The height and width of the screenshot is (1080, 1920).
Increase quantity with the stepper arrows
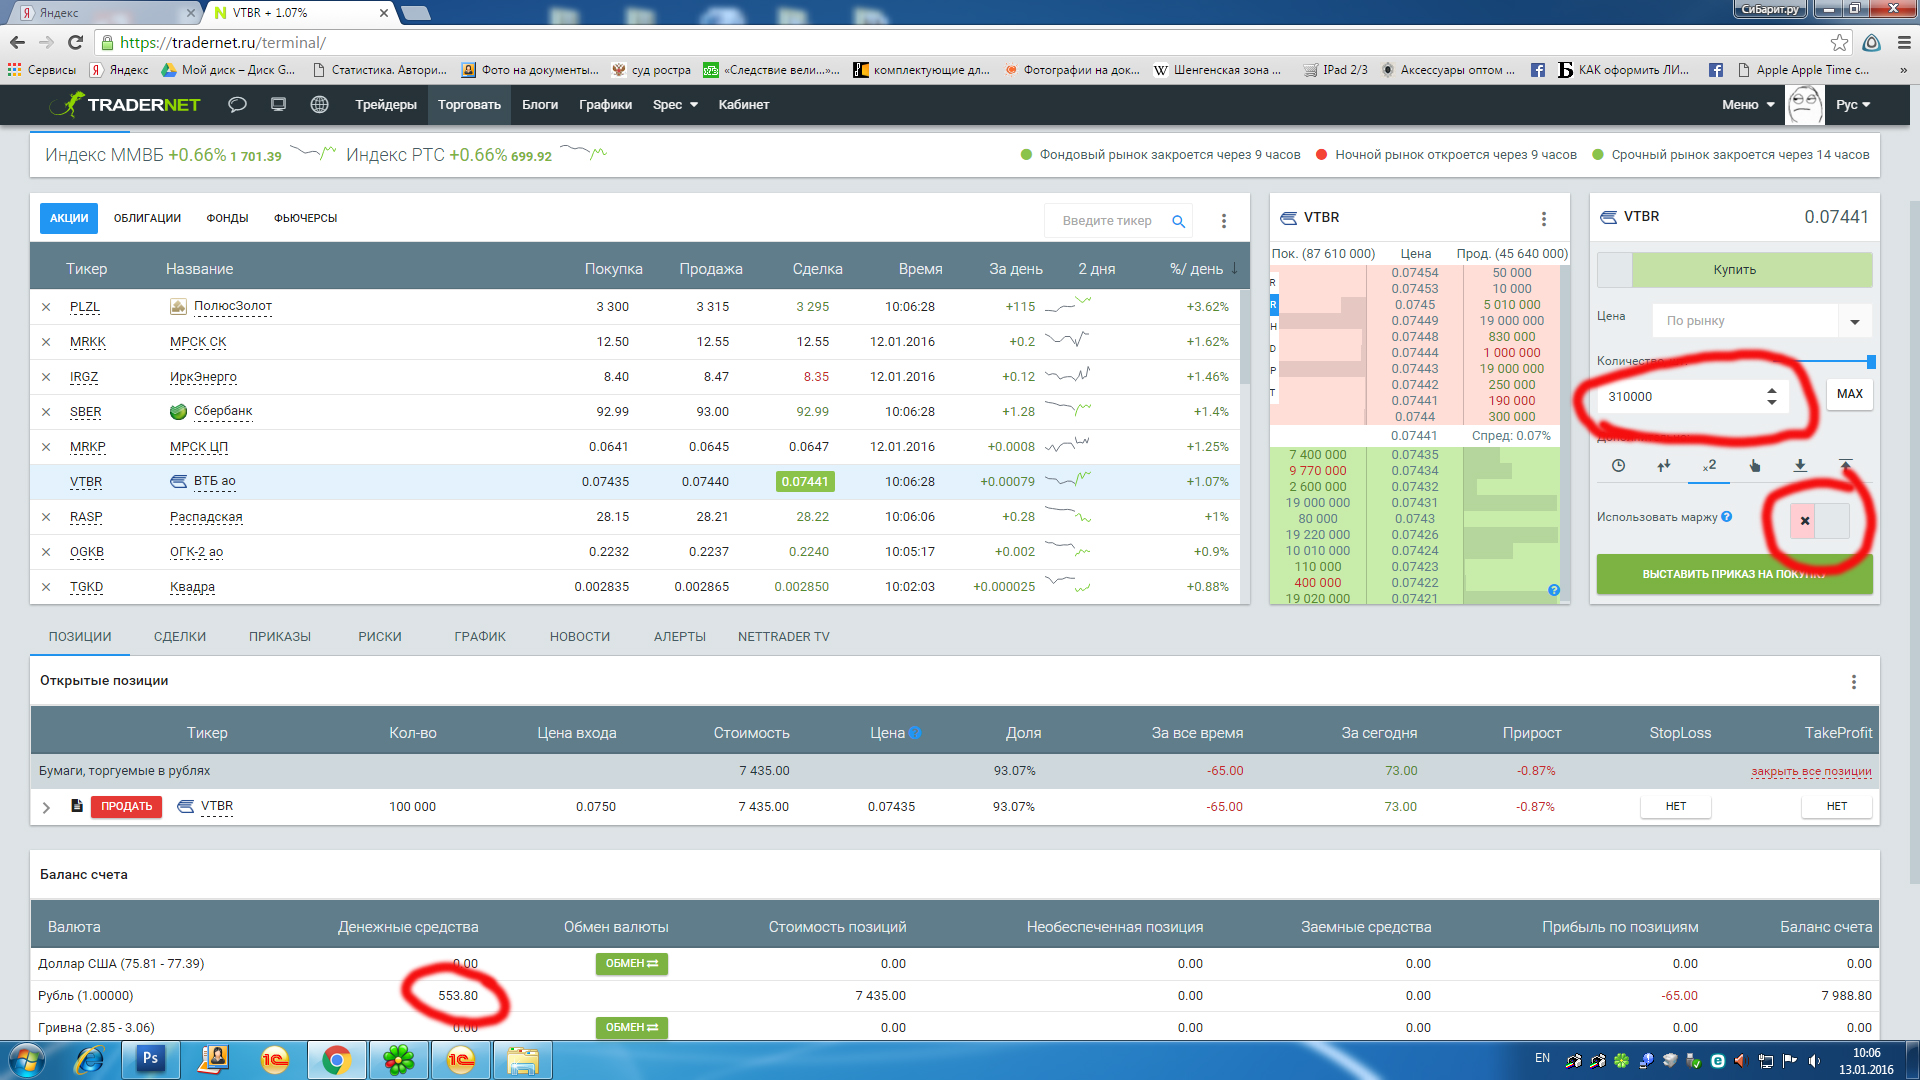[x=1771, y=391]
